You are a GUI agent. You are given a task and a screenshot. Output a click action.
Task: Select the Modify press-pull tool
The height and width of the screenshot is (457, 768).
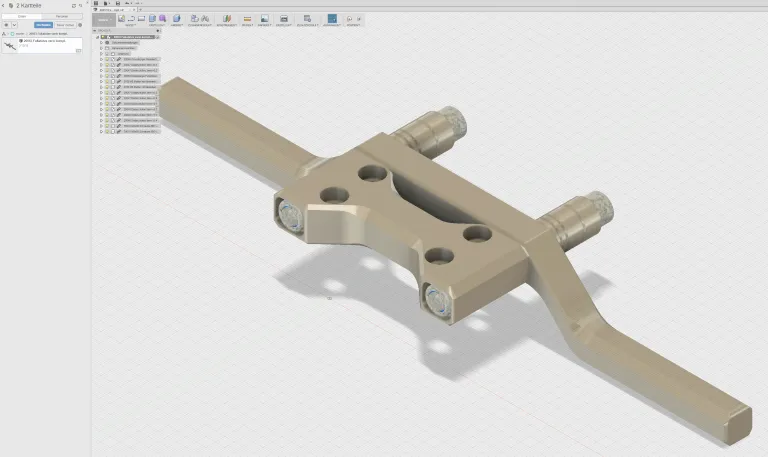coord(176,19)
